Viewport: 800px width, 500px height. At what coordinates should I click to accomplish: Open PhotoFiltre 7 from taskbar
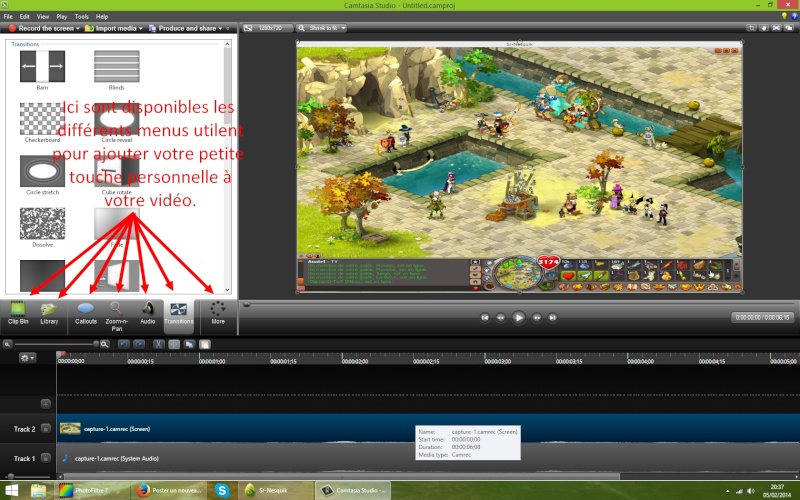(90, 490)
